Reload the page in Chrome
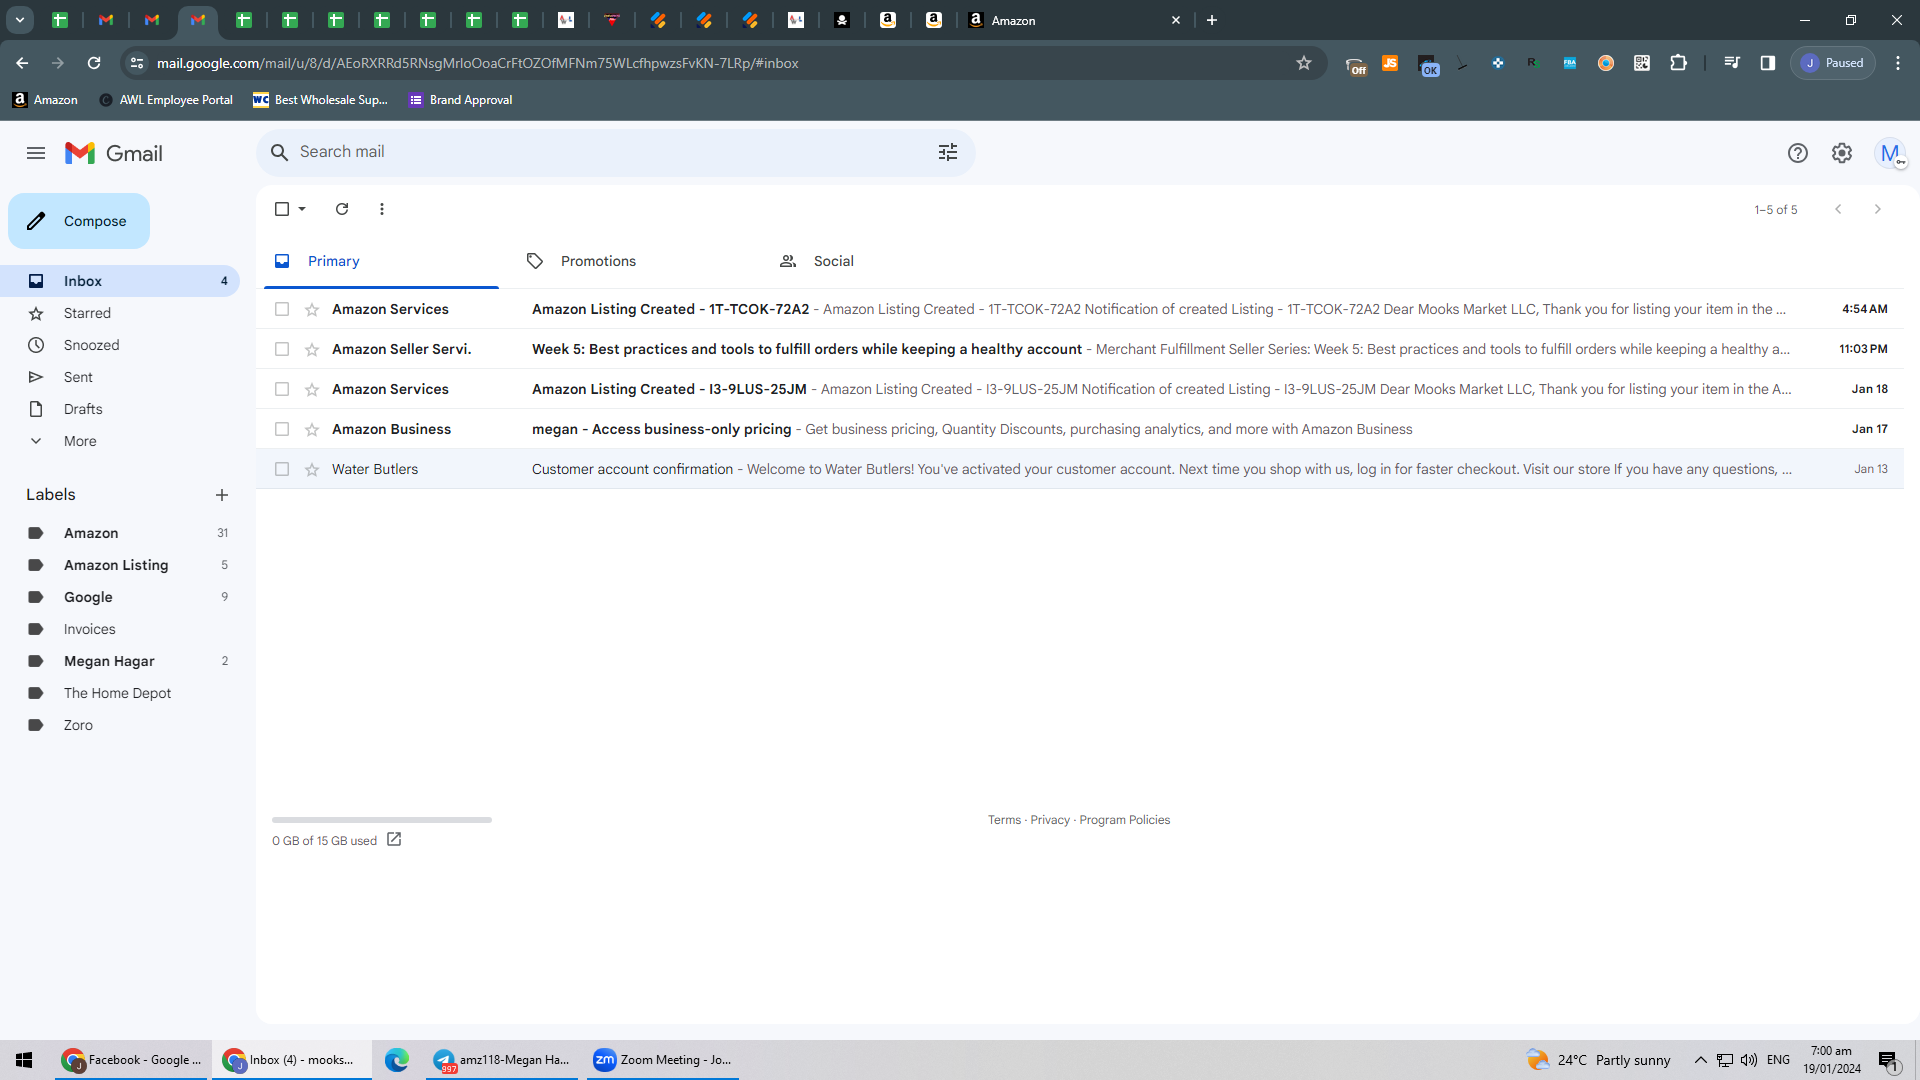The width and height of the screenshot is (1920, 1080). point(94,63)
